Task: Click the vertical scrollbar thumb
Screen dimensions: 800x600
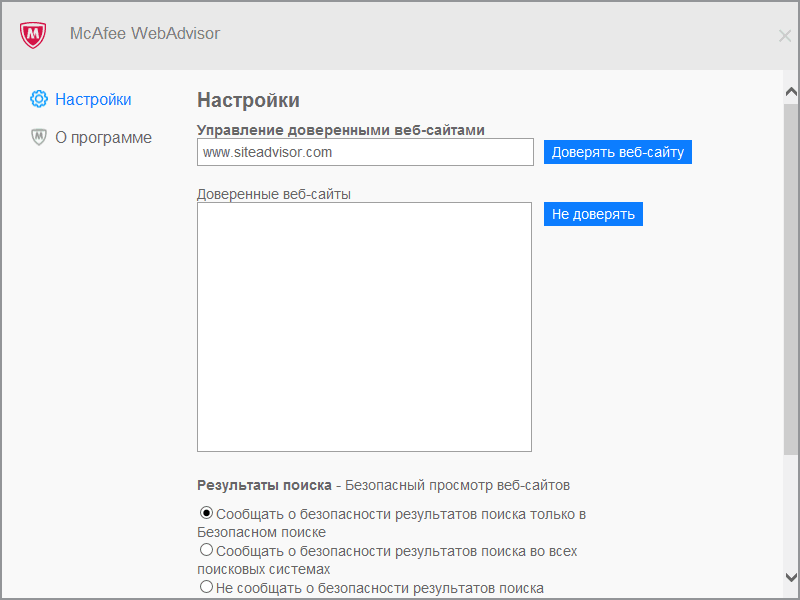Action: pos(791,279)
